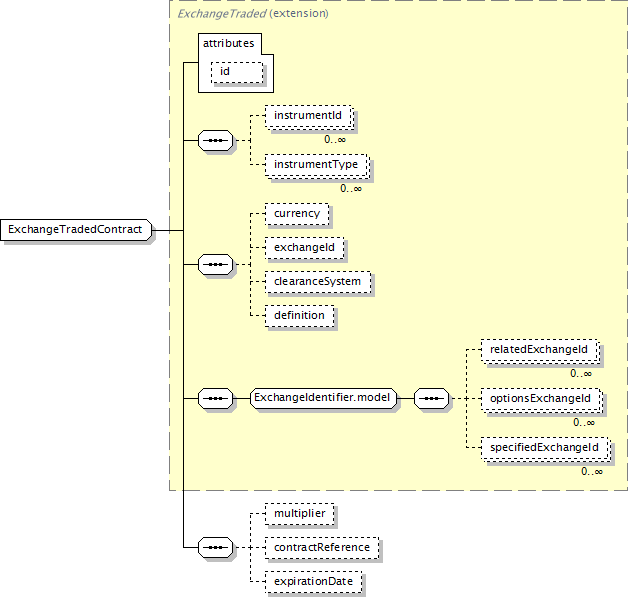Click the instrumentId element
This screenshot has height=598, width=628.
pyautogui.click(x=308, y=117)
